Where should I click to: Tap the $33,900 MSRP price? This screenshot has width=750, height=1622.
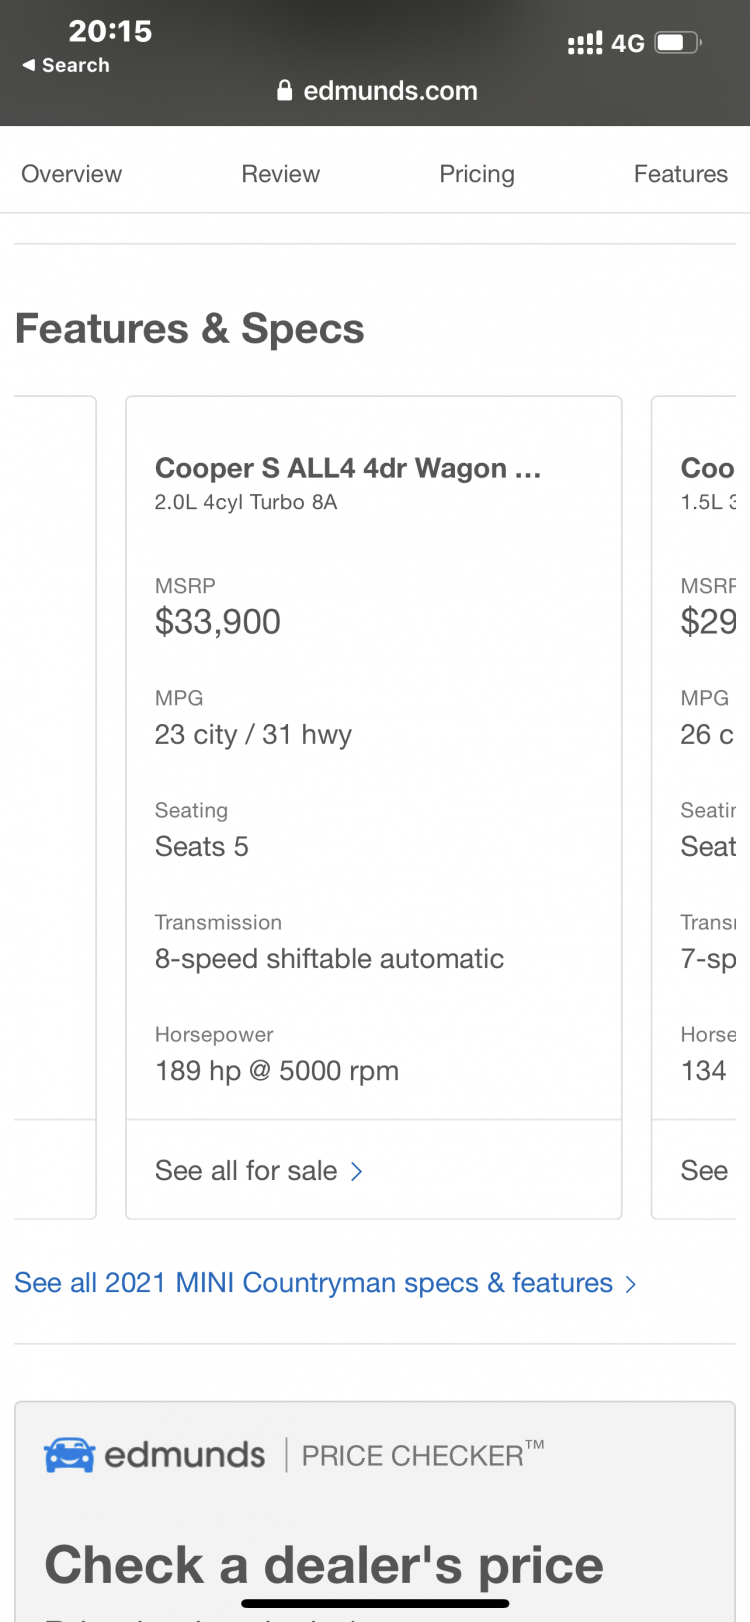pyautogui.click(x=218, y=622)
